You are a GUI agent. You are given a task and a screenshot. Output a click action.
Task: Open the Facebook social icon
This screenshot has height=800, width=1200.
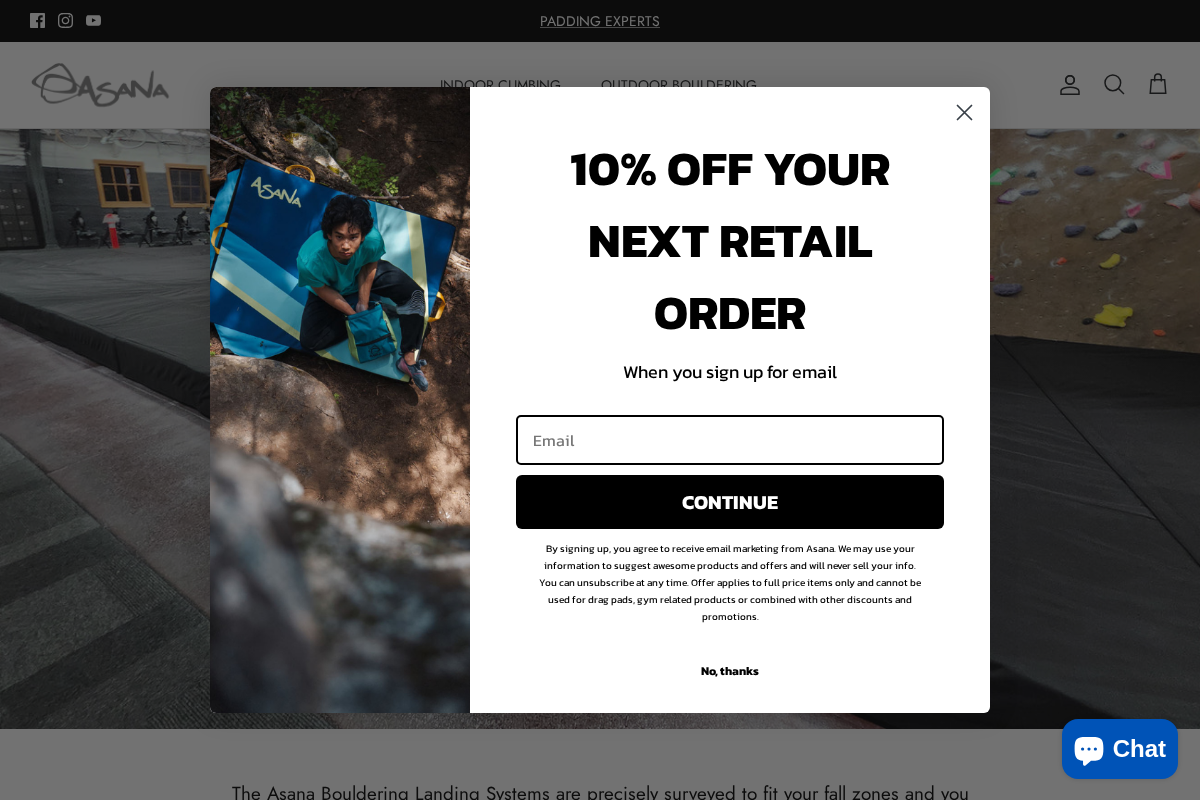click(38, 21)
